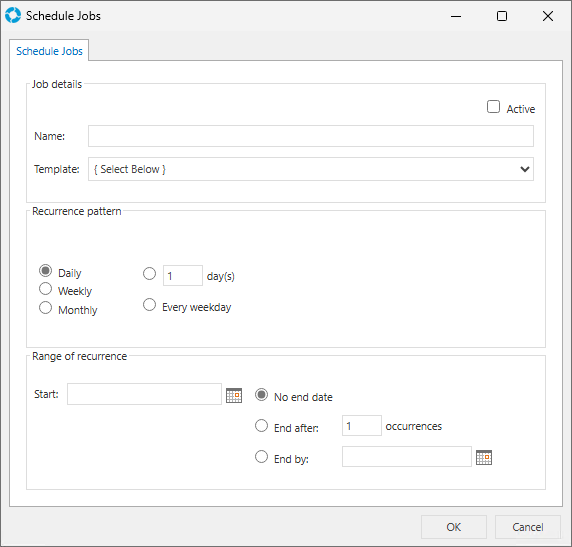Open the End by calendar picker

484,458
